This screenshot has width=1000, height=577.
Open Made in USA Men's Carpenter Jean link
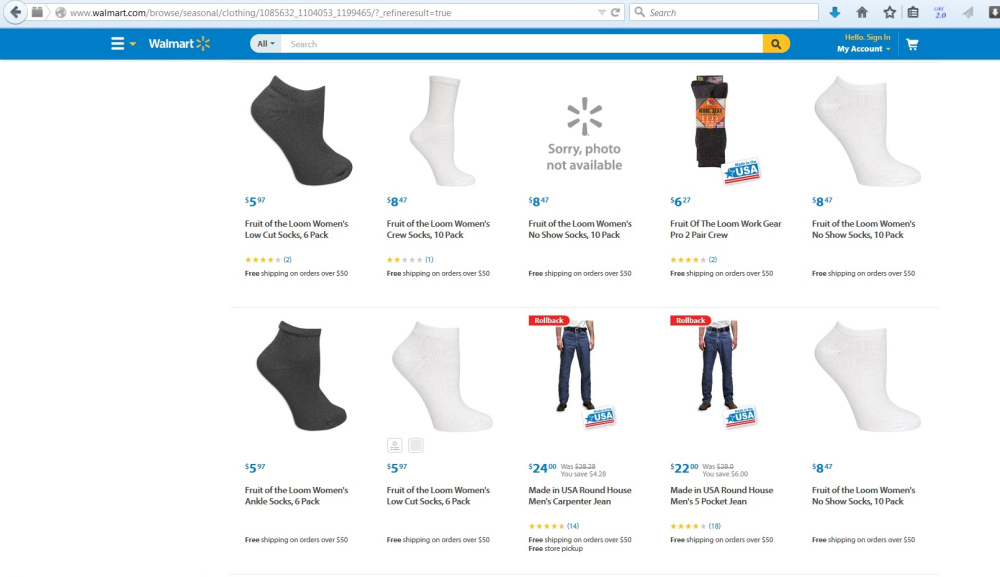580,495
